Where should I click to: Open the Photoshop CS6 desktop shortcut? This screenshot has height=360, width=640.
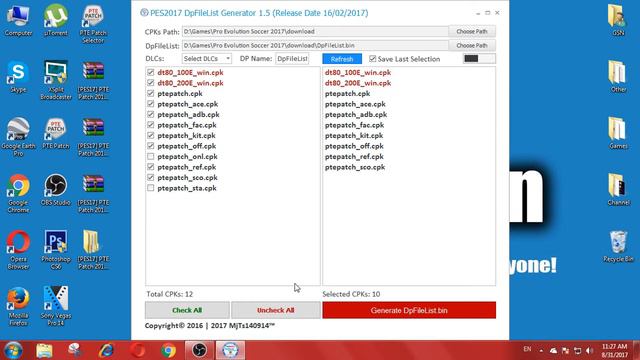pyautogui.click(x=56, y=250)
